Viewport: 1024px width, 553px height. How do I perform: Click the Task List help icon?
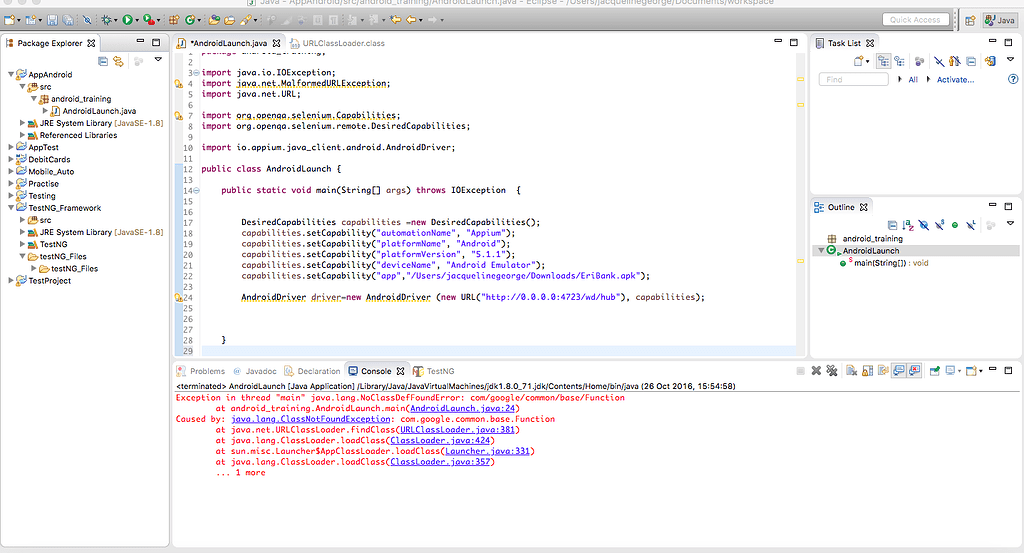(1013, 79)
